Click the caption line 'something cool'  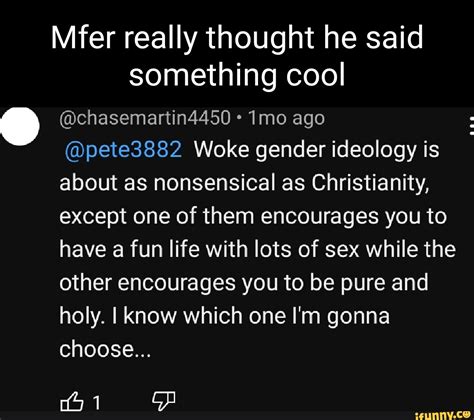(x=237, y=74)
